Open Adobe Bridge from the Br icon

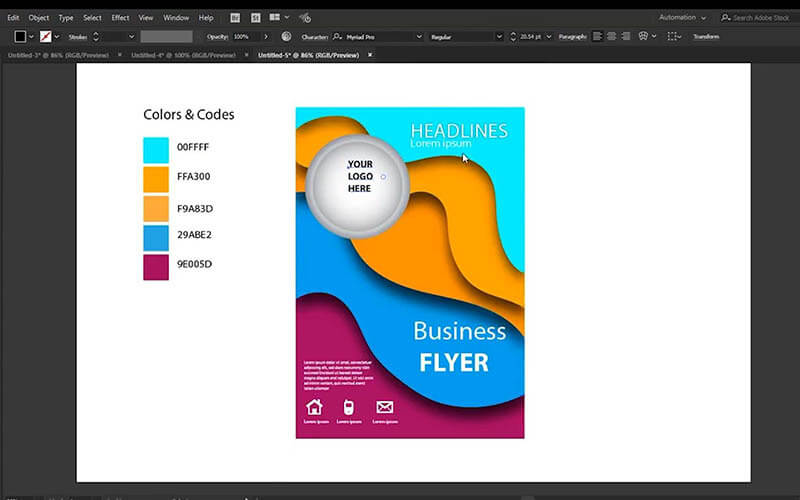(234, 17)
